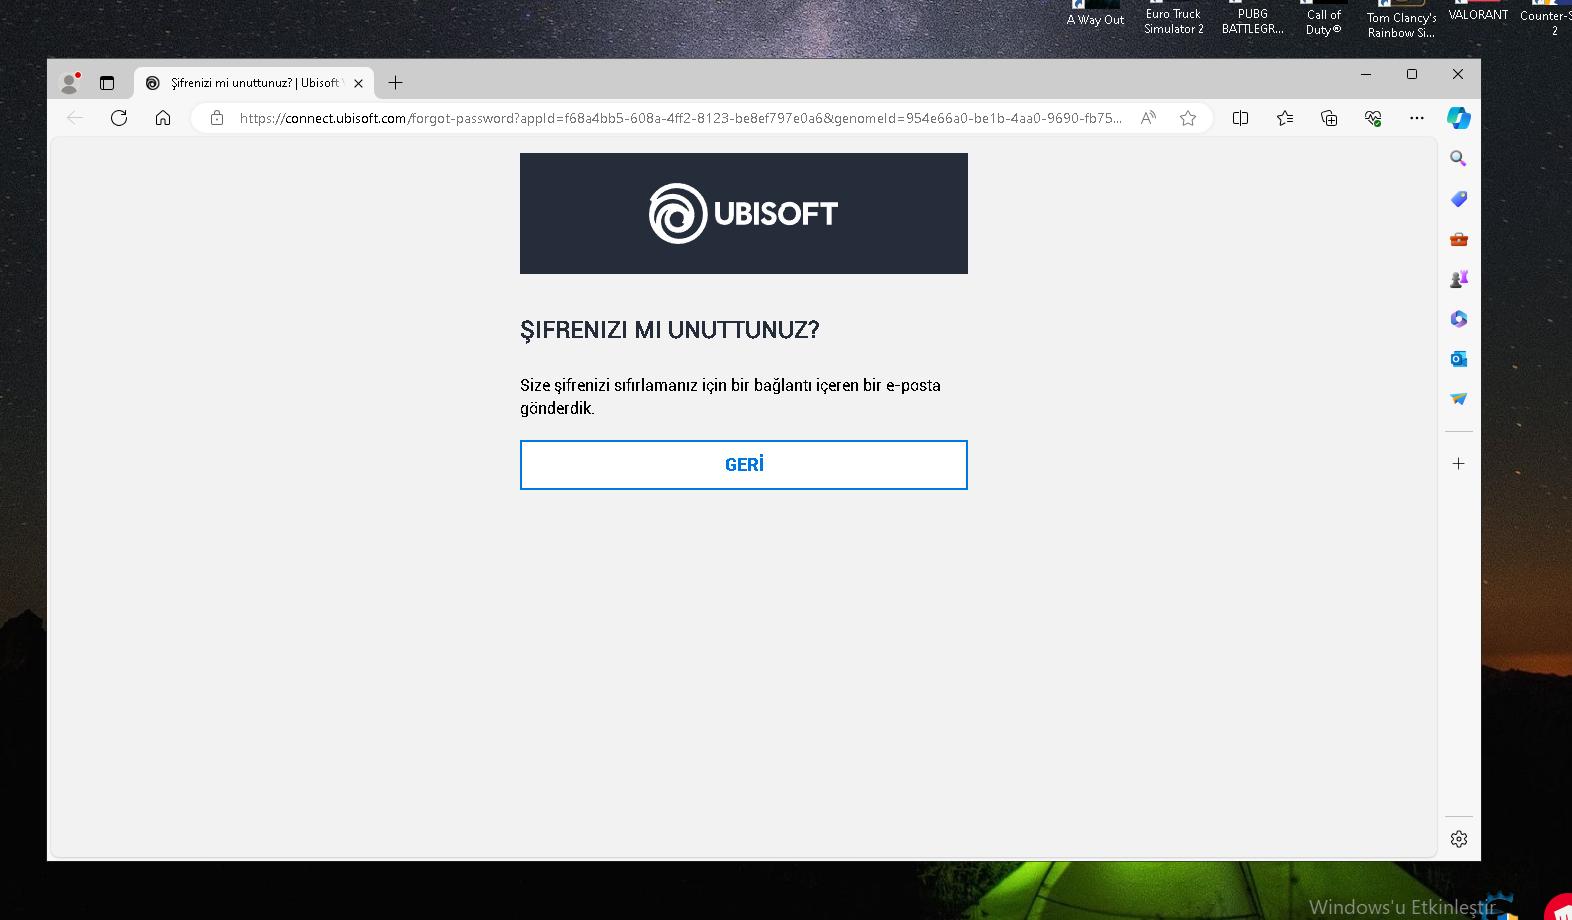Minimize the Edge browser window
Image resolution: width=1572 pixels, height=920 pixels.
[1366, 74]
